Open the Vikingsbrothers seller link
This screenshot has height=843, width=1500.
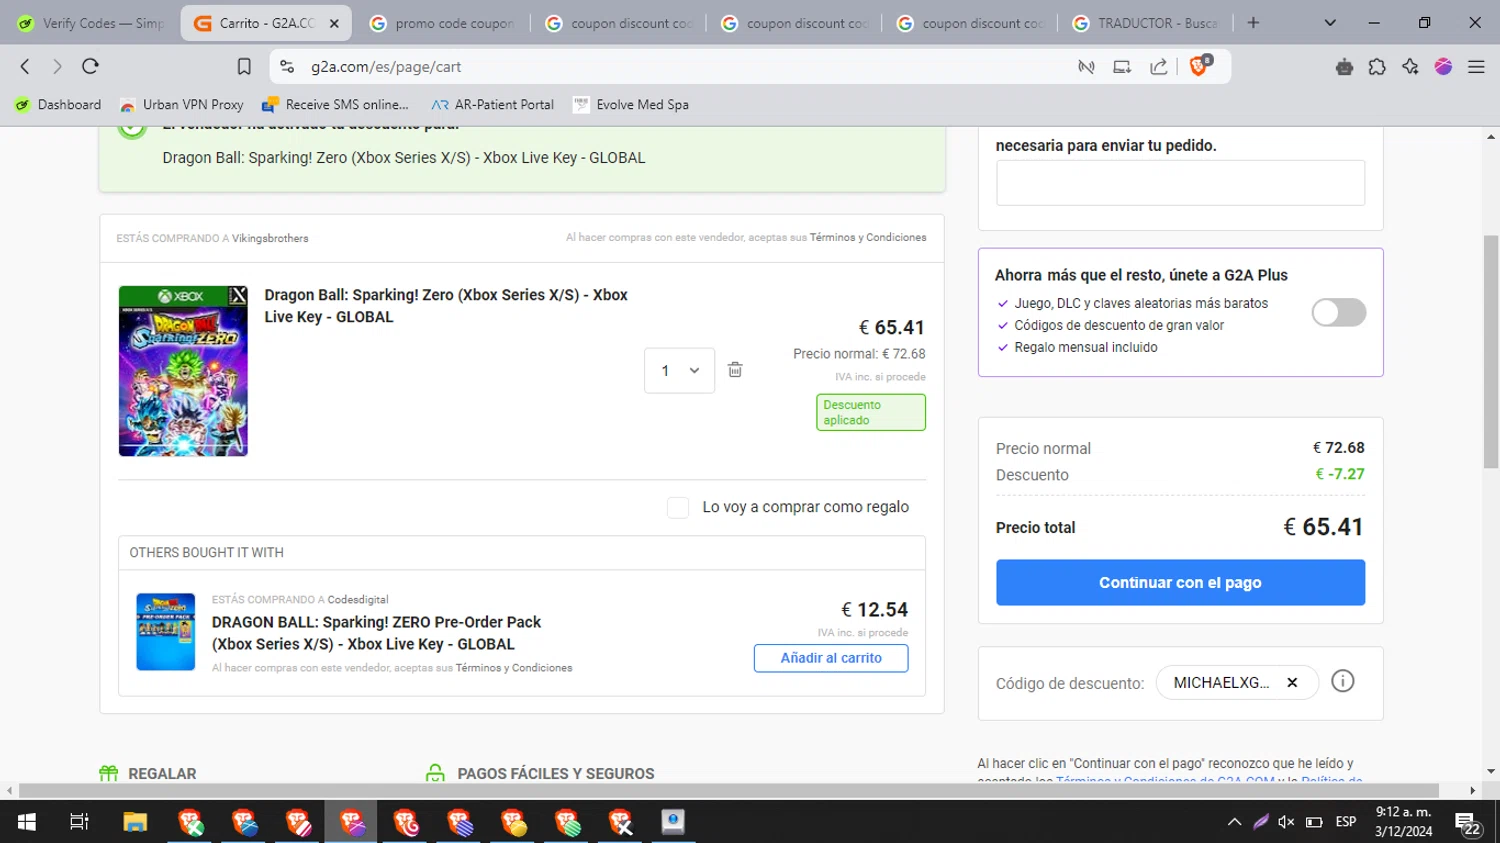click(270, 239)
